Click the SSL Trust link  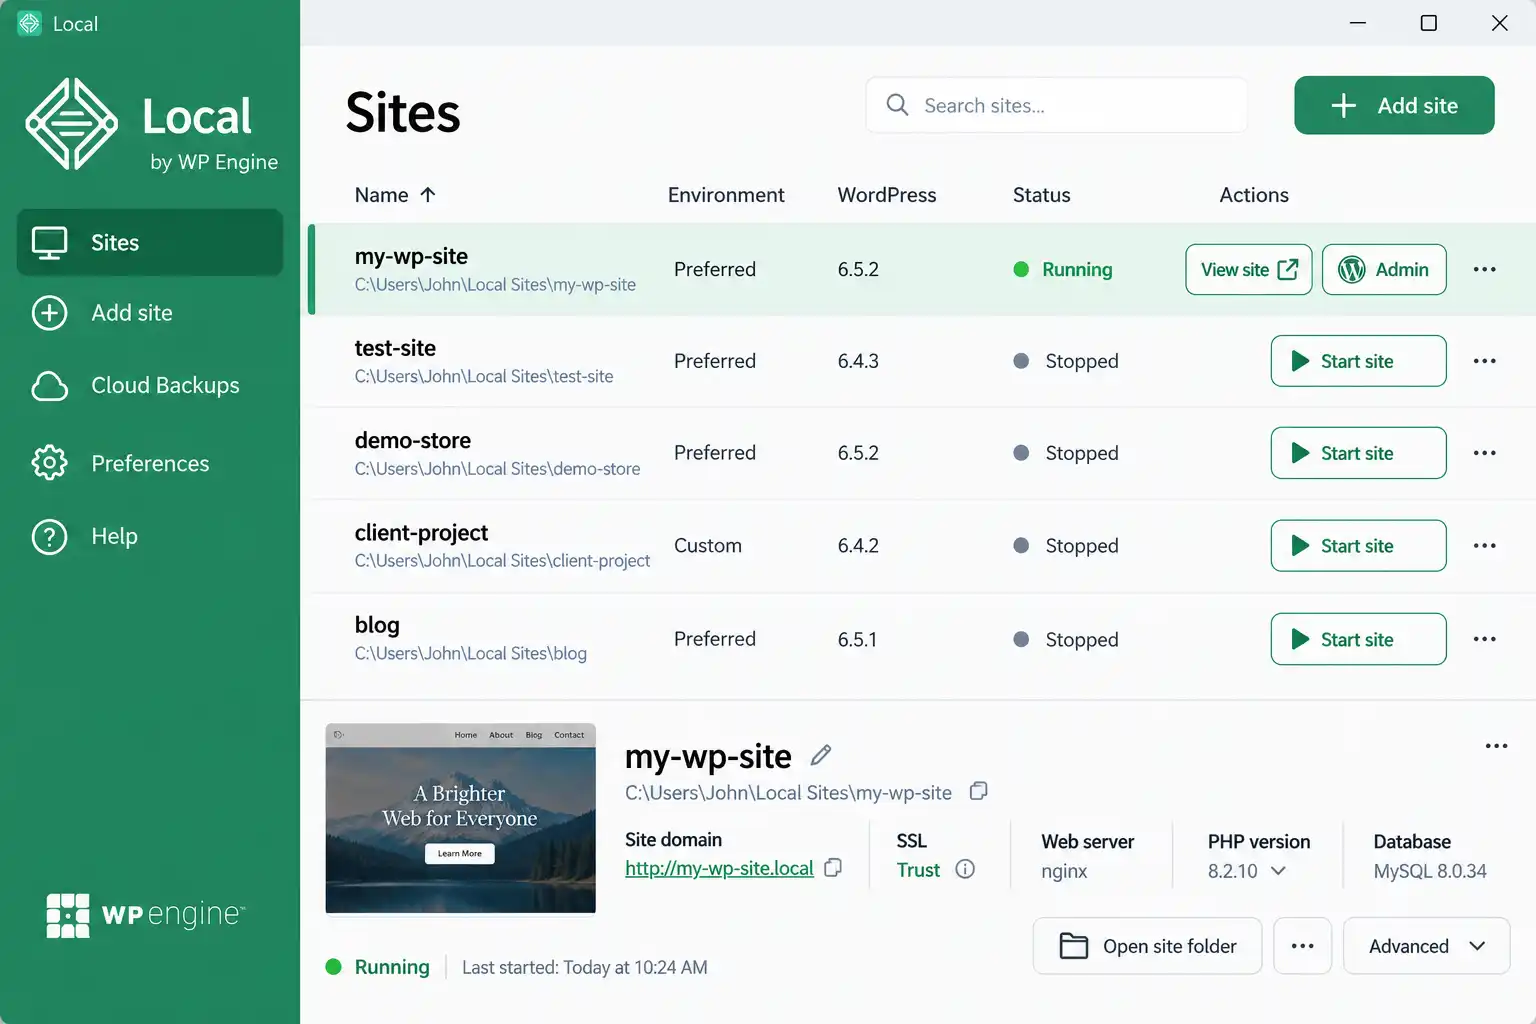click(918, 870)
